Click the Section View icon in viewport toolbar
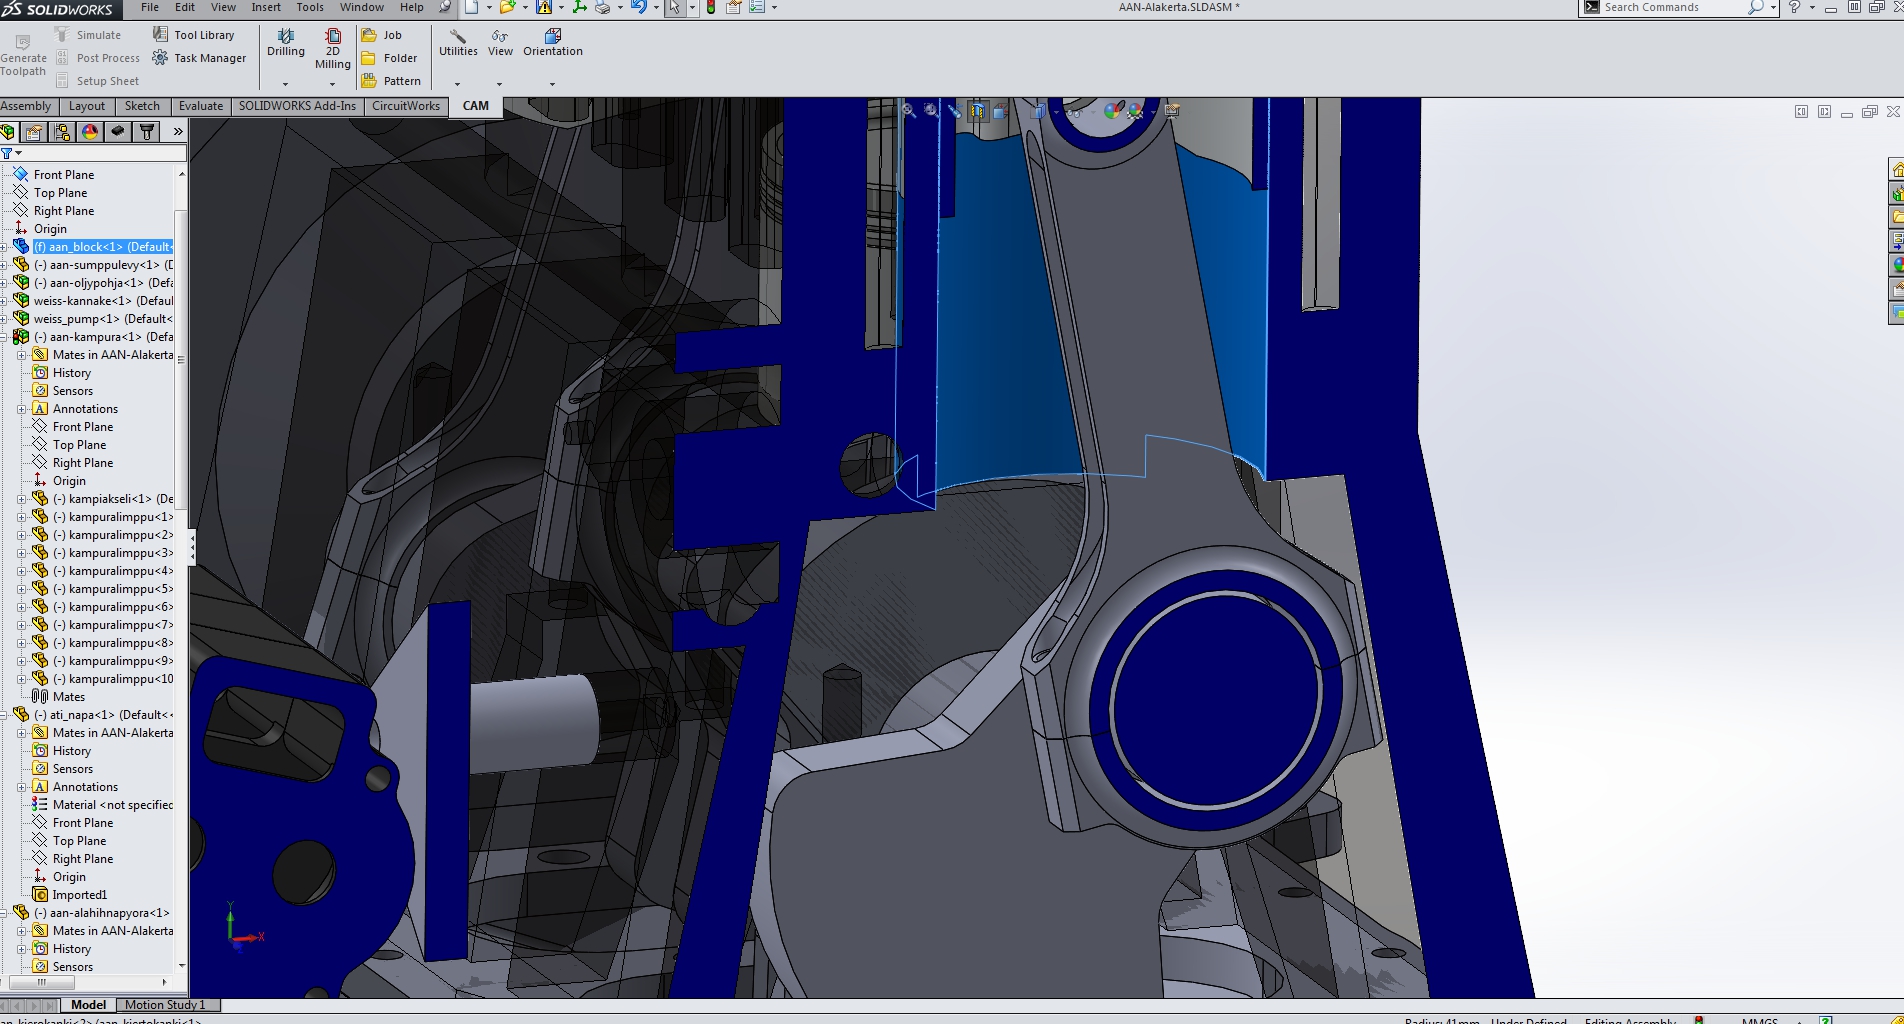Viewport: 1904px width, 1024px height. [977, 111]
